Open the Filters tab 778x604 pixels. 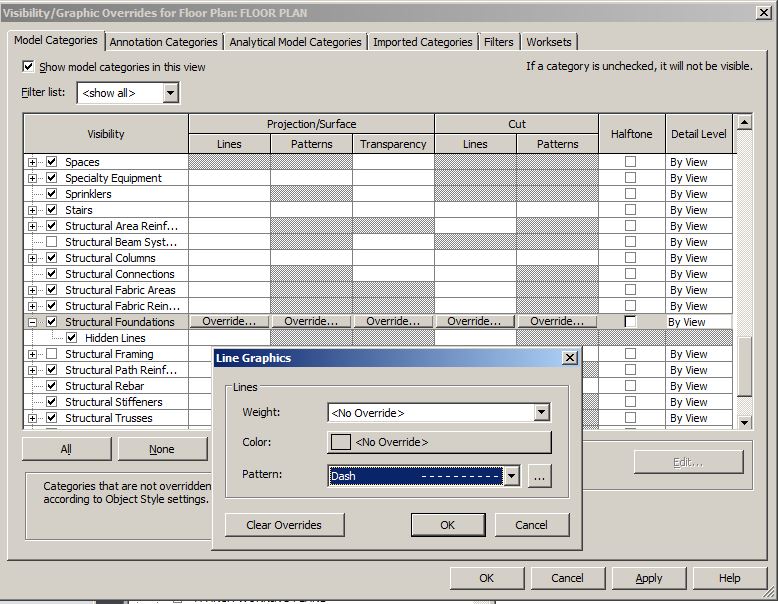pos(498,42)
